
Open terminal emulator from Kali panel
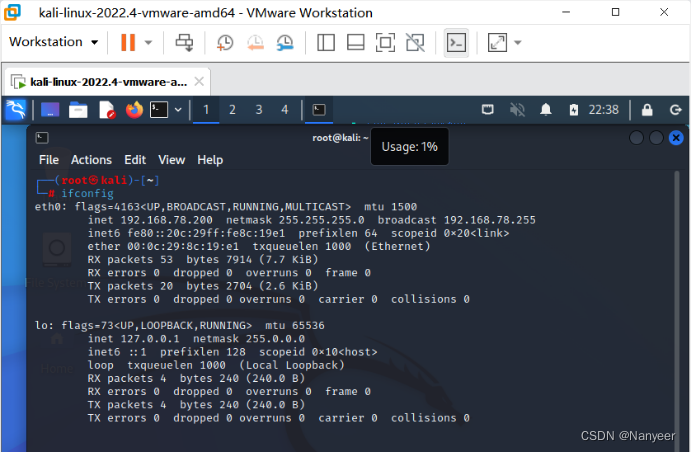coord(159,109)
